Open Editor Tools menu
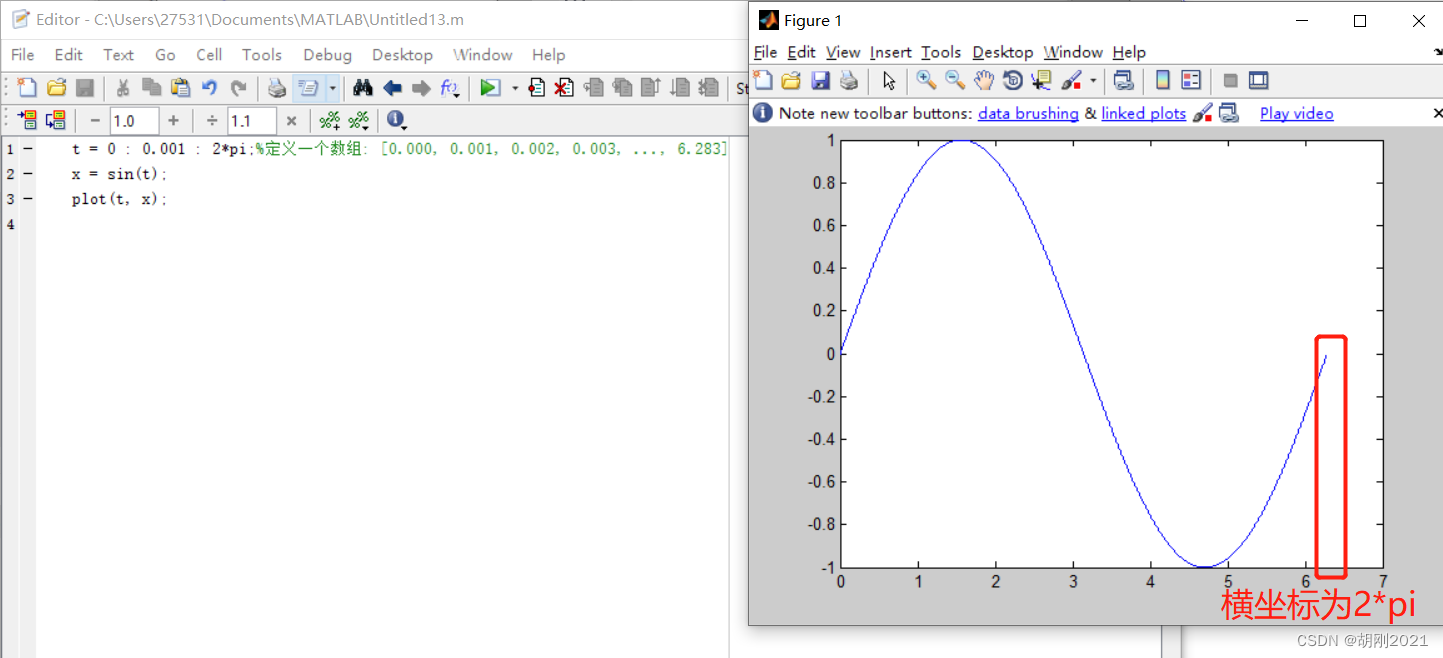This screenshot has width=1443, height=658. [x=262, y=55]
